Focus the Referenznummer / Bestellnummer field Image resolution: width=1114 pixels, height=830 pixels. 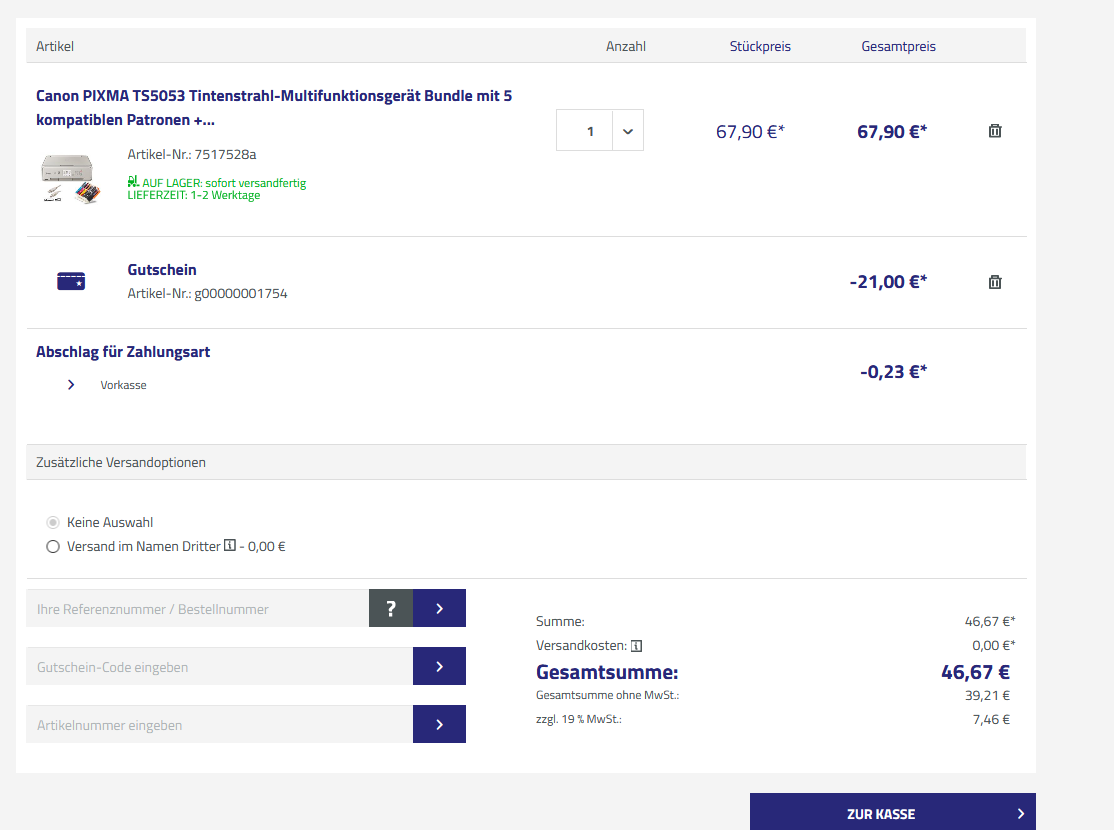coord(197,608)
